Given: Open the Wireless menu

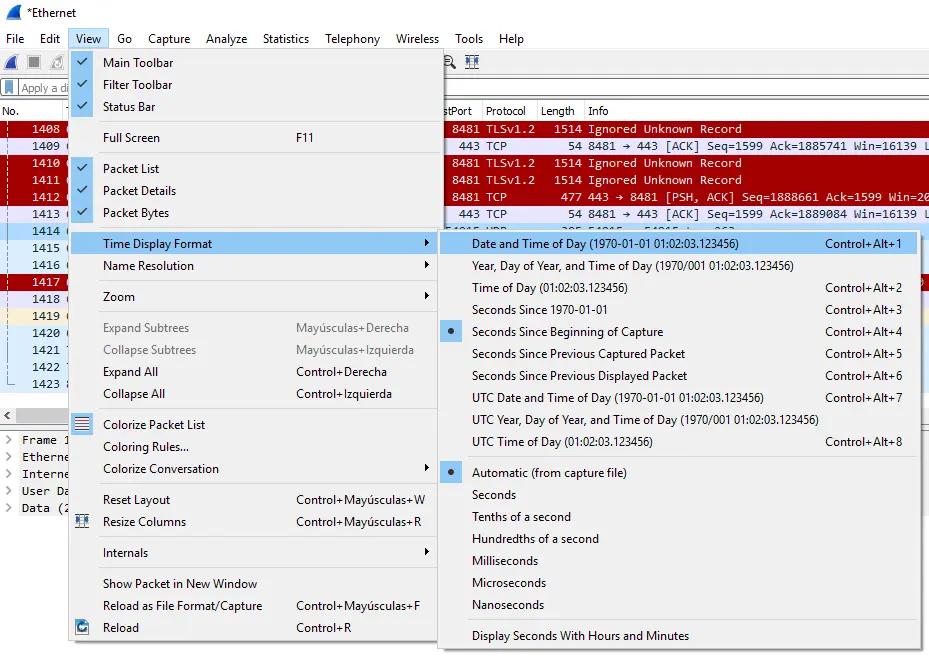Looking at the screenshot, I should (417, 39).
